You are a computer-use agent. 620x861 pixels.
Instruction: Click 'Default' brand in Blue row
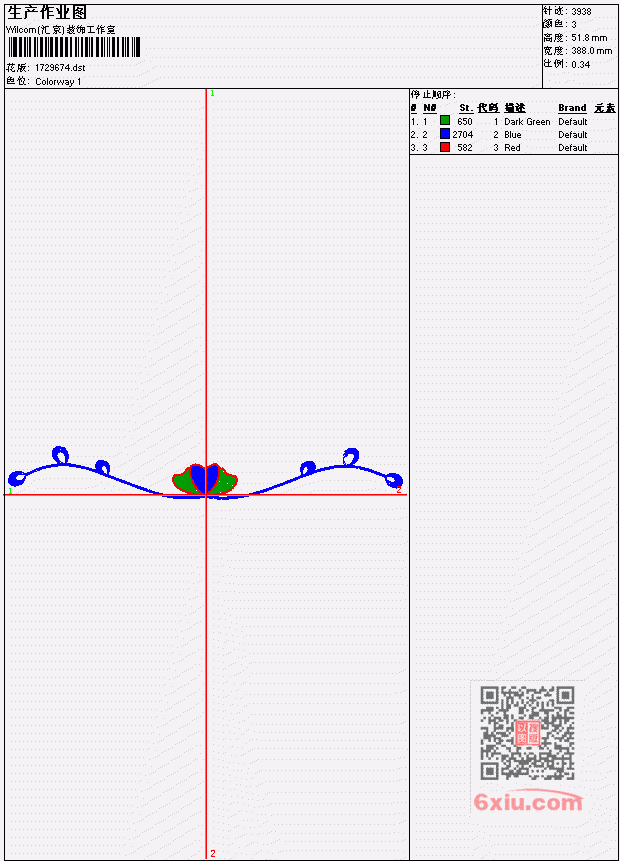[x=573, y=135]
